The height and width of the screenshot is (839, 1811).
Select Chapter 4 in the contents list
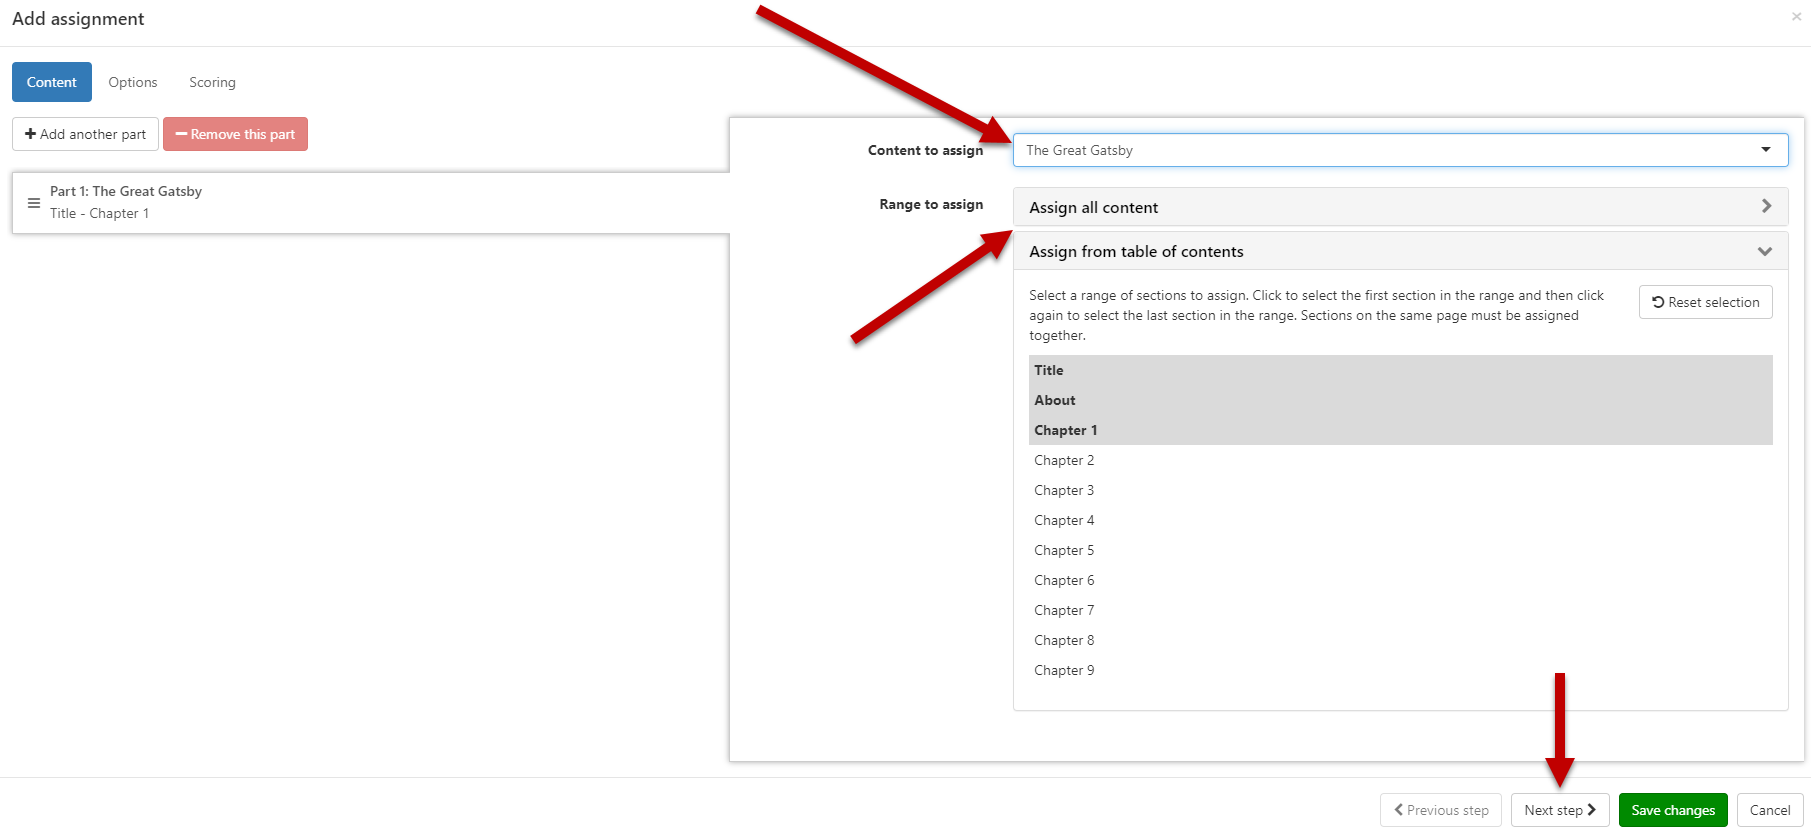[1400, 520]
